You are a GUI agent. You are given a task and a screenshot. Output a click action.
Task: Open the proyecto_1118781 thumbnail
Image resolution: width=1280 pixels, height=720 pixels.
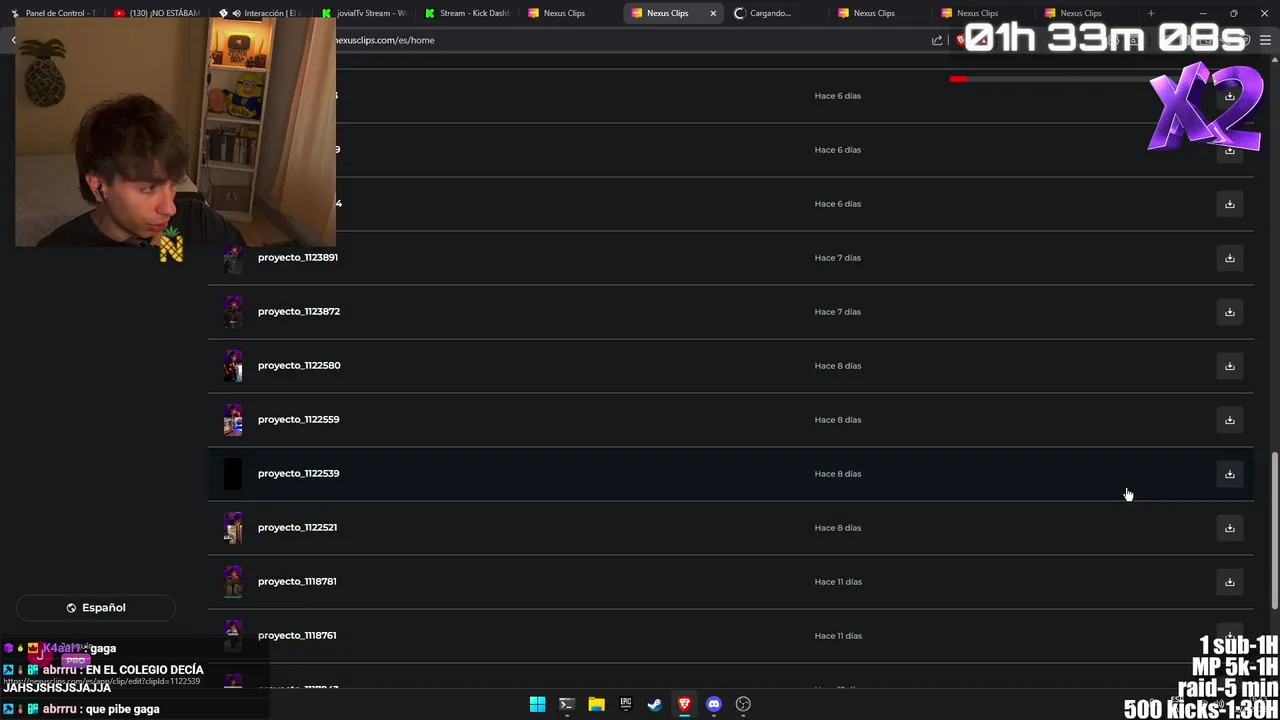(x=233, y=582)
